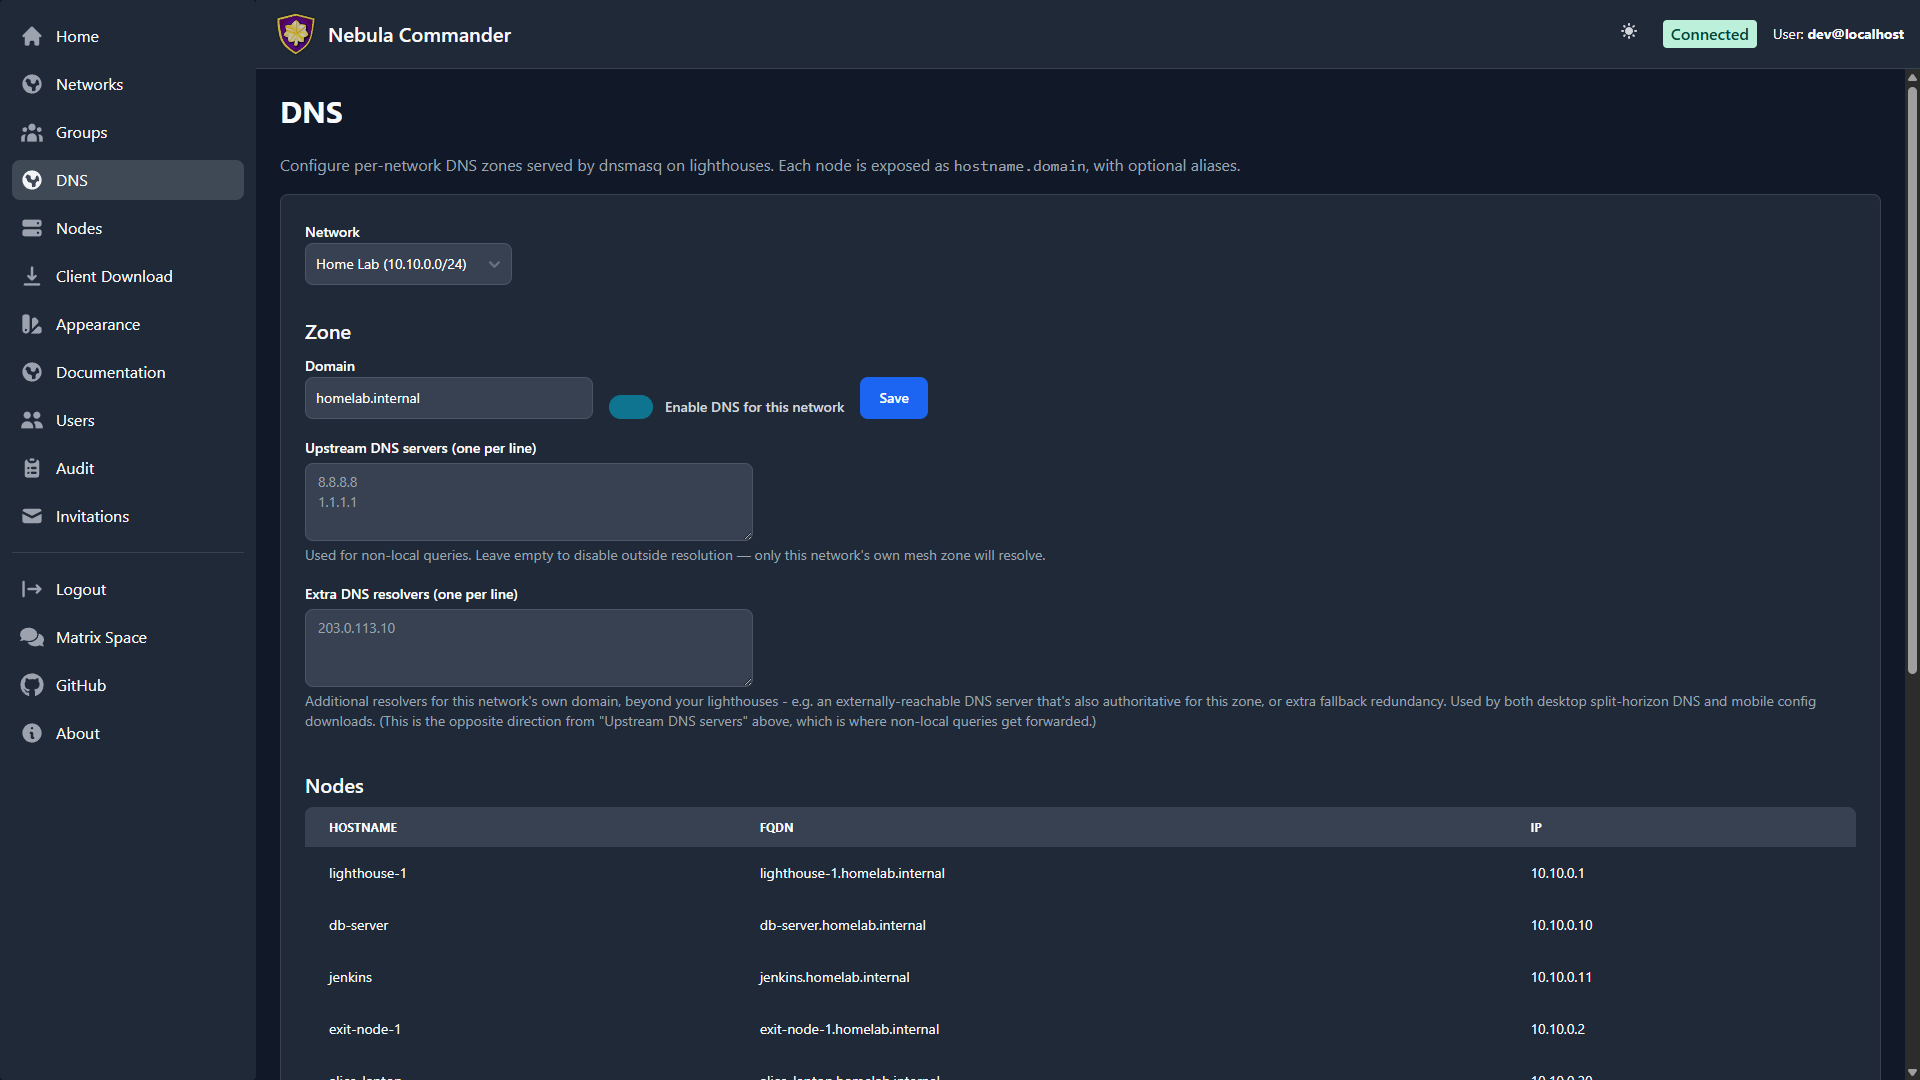Viewport: 1920px width, 1080px height.
Task: Click the HOSTNAME column header
Action: [x=363, y=827]
